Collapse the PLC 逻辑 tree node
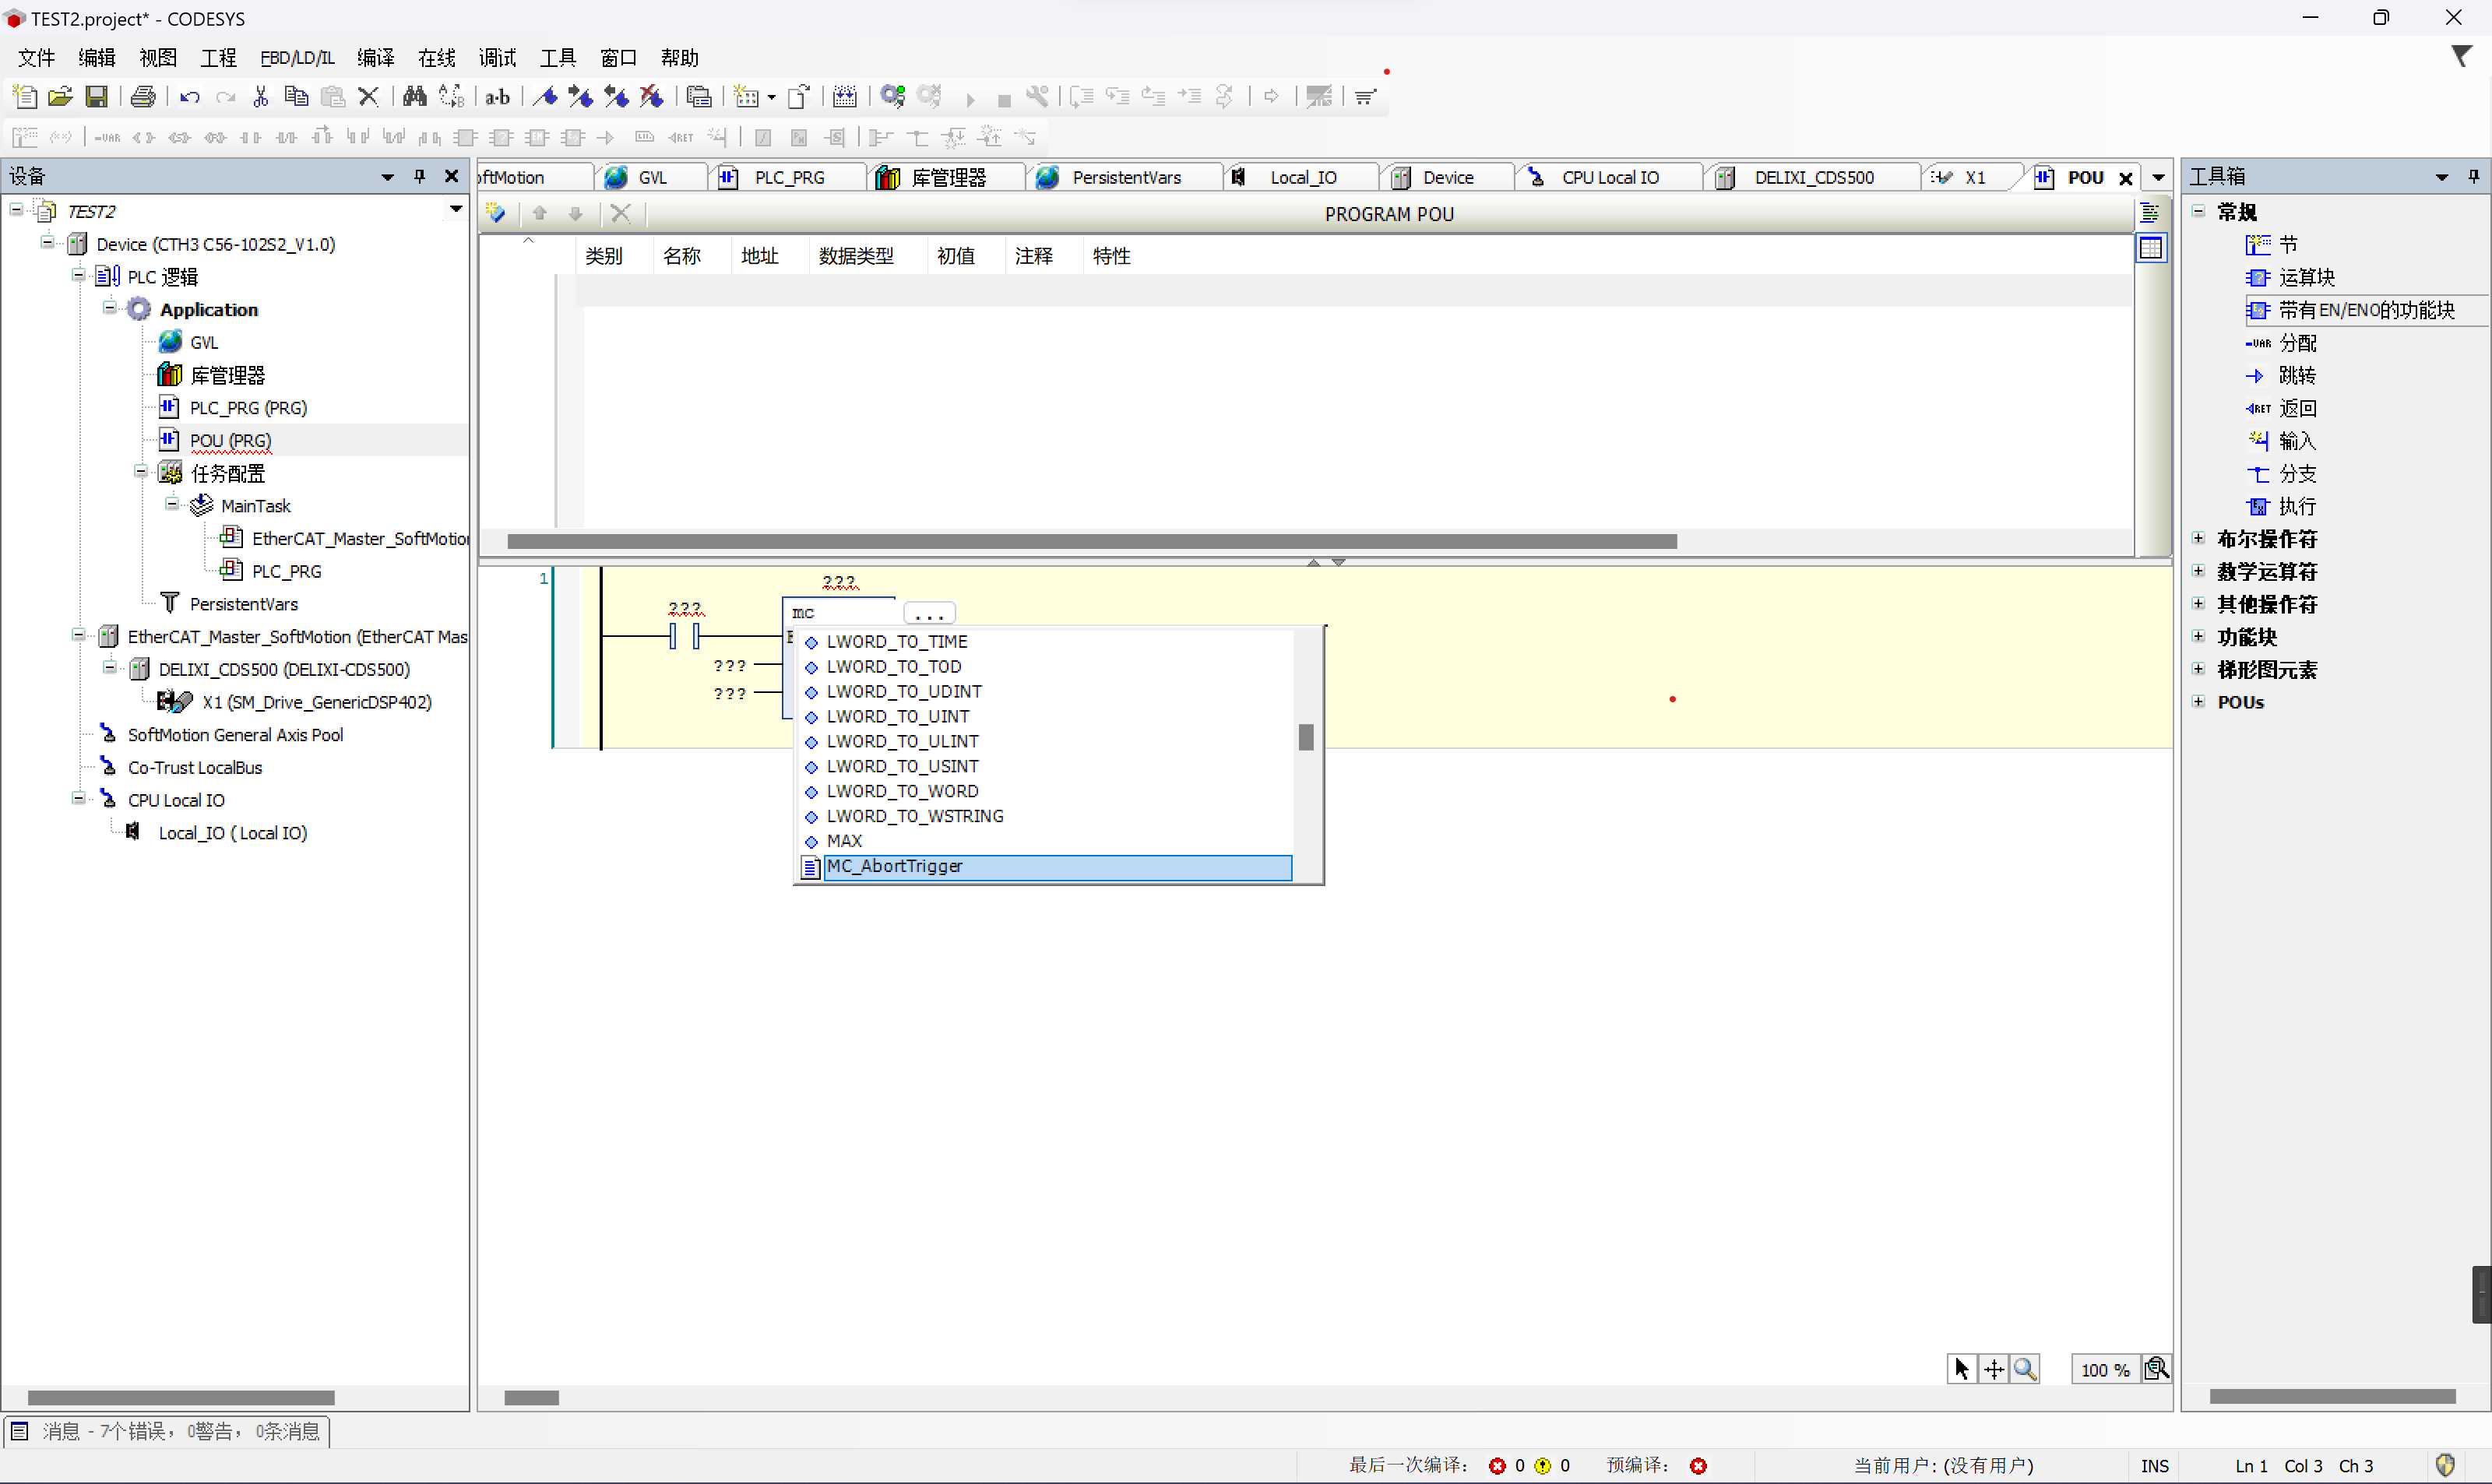The width and height of the screenshot is (2492, 1484). tap(78, 276)
